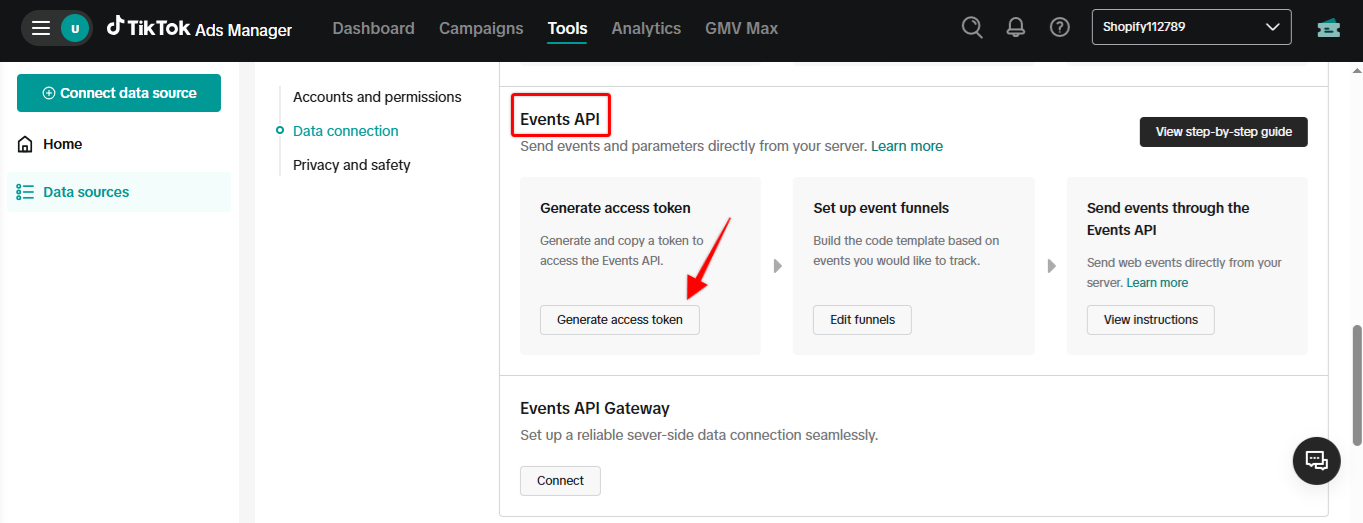The image size is (1363, 523).
Task: Switch to the Campaigns tab
Action: click(481, 28)
